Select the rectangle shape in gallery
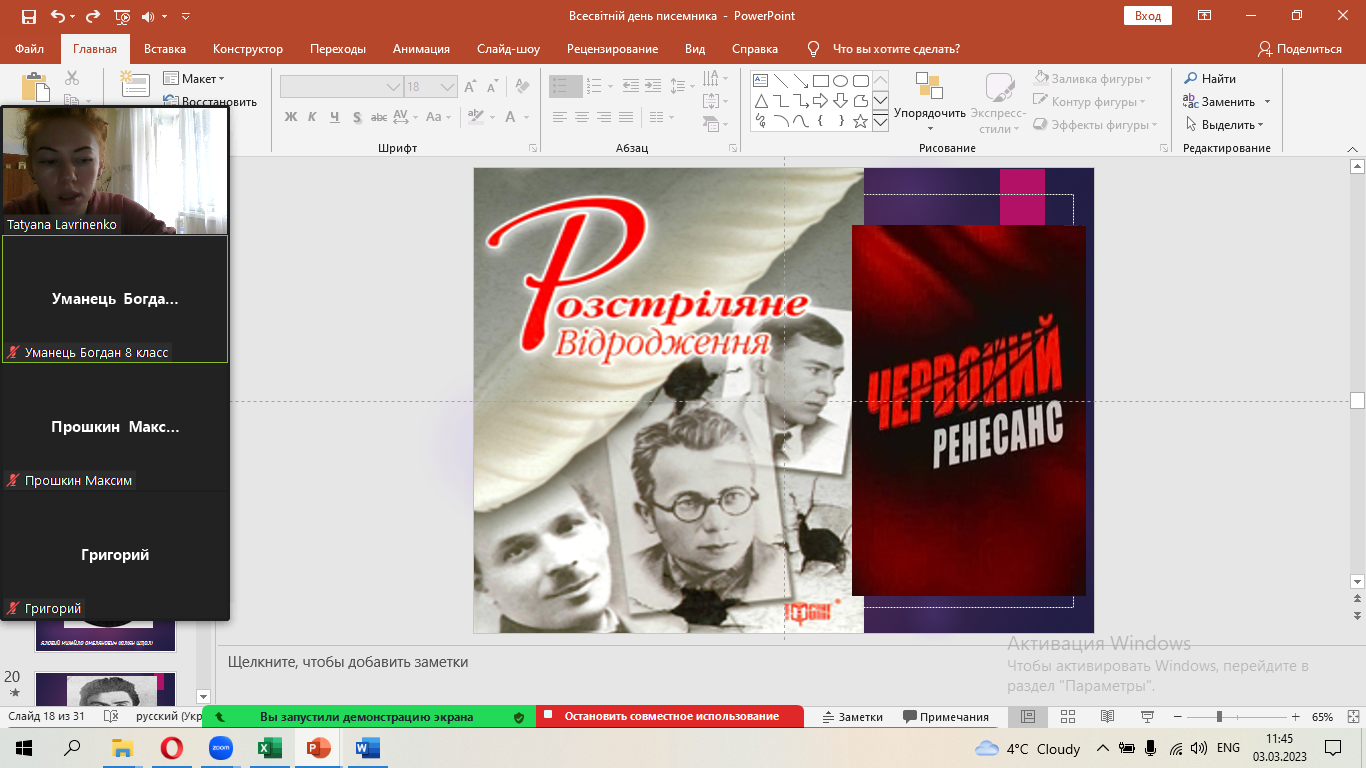1366x768 pixels. point(820,81)
